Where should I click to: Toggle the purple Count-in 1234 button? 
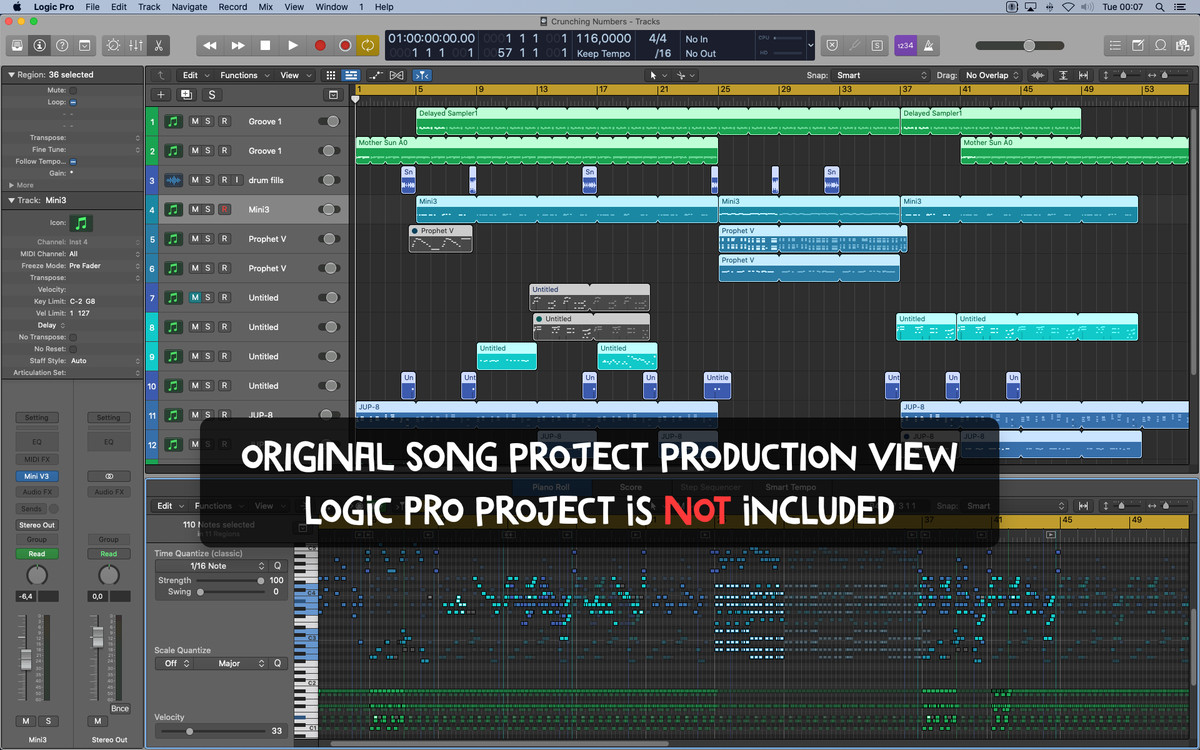click(904, 45)
